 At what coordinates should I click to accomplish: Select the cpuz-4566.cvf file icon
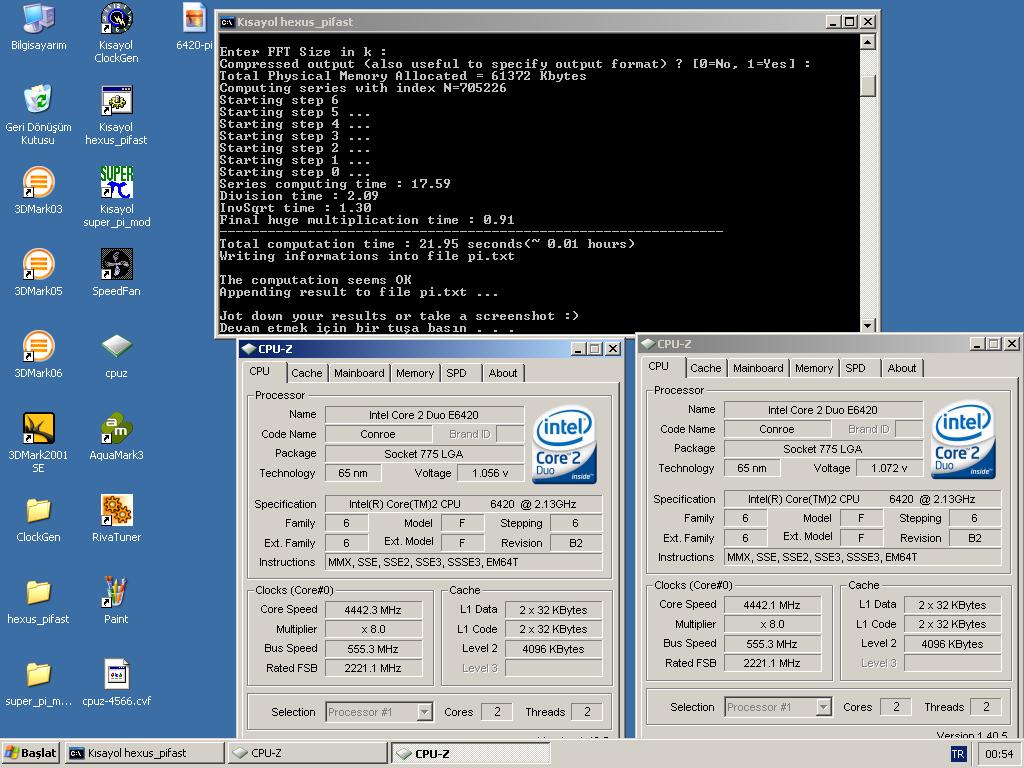tap(117, 683)
